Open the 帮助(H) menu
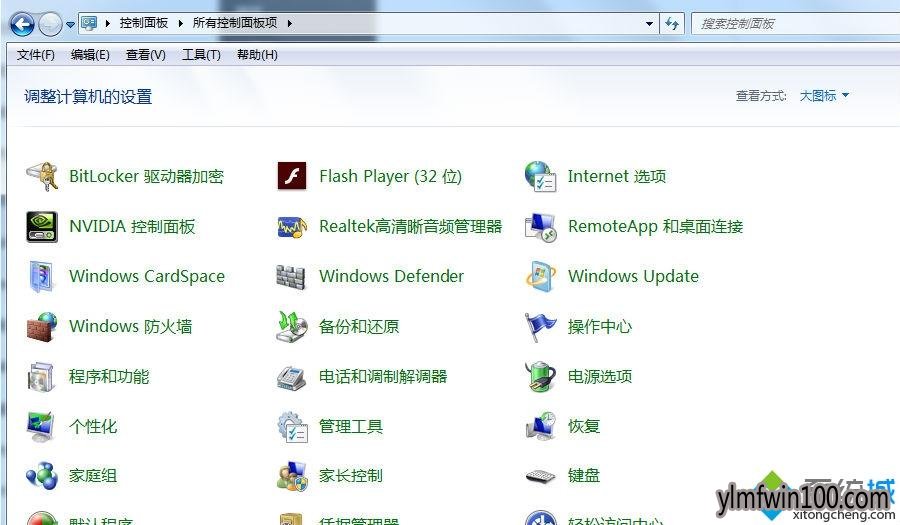The image size is (900, 525). 257,55
